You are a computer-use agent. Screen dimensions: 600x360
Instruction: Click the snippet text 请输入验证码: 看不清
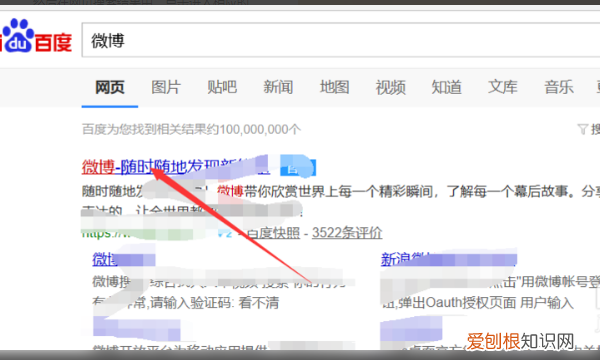point(214,303)
